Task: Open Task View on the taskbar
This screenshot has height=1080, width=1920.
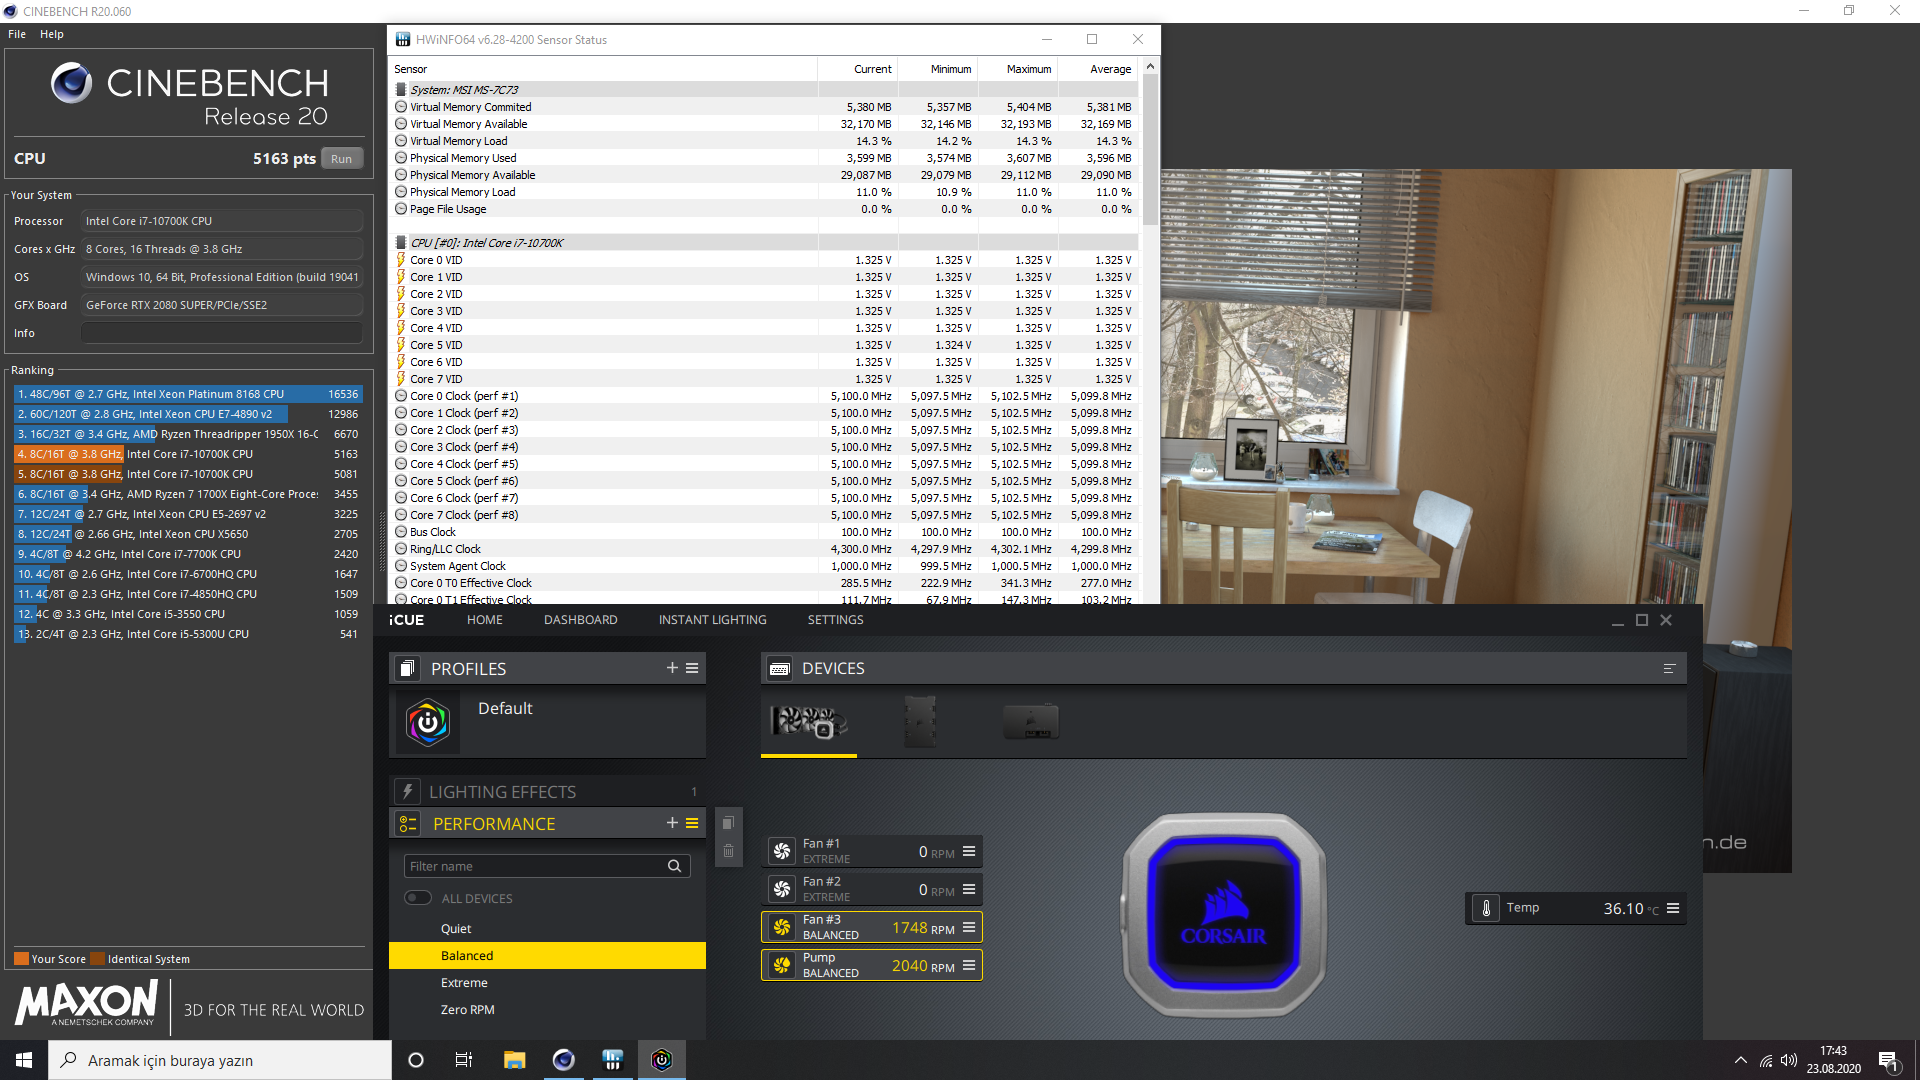Action: point(464,1060)
